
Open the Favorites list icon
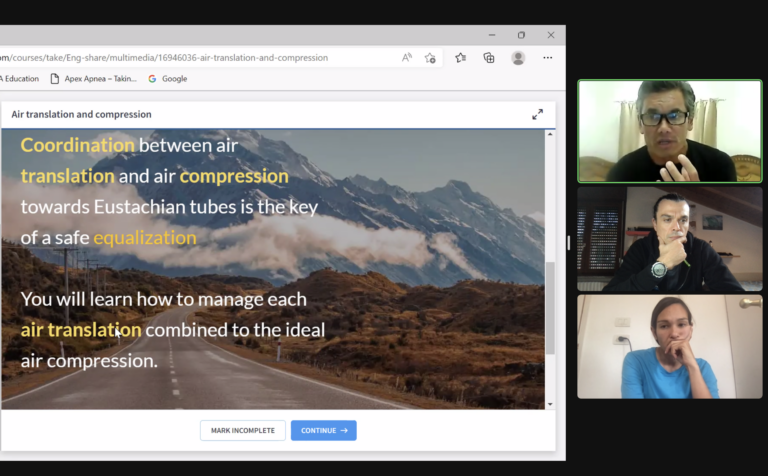pyautogui.click(x=460, y=58)
